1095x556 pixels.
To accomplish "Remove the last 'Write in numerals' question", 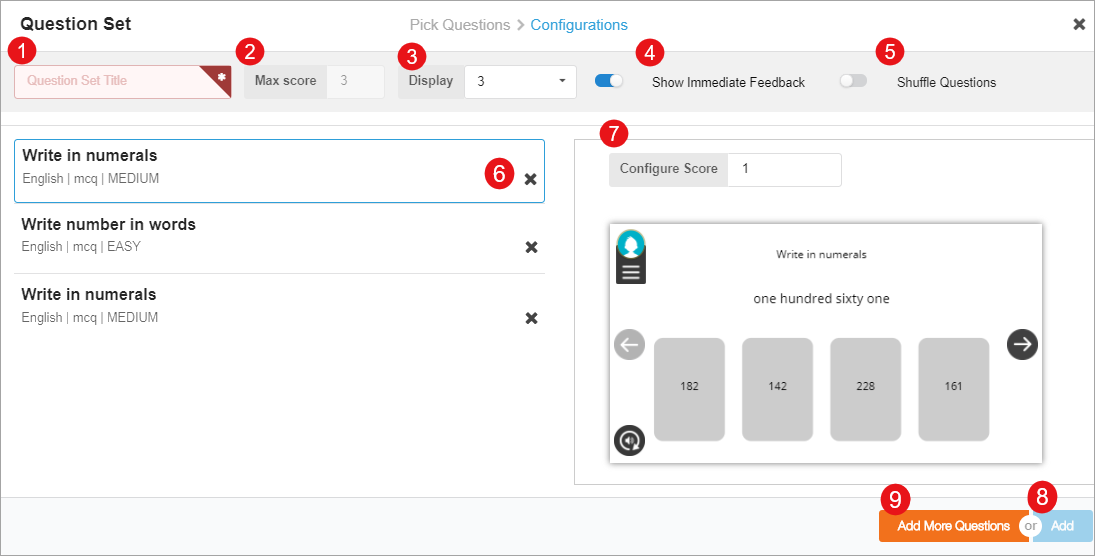I will pyautogui.click(x=531, y=318).
